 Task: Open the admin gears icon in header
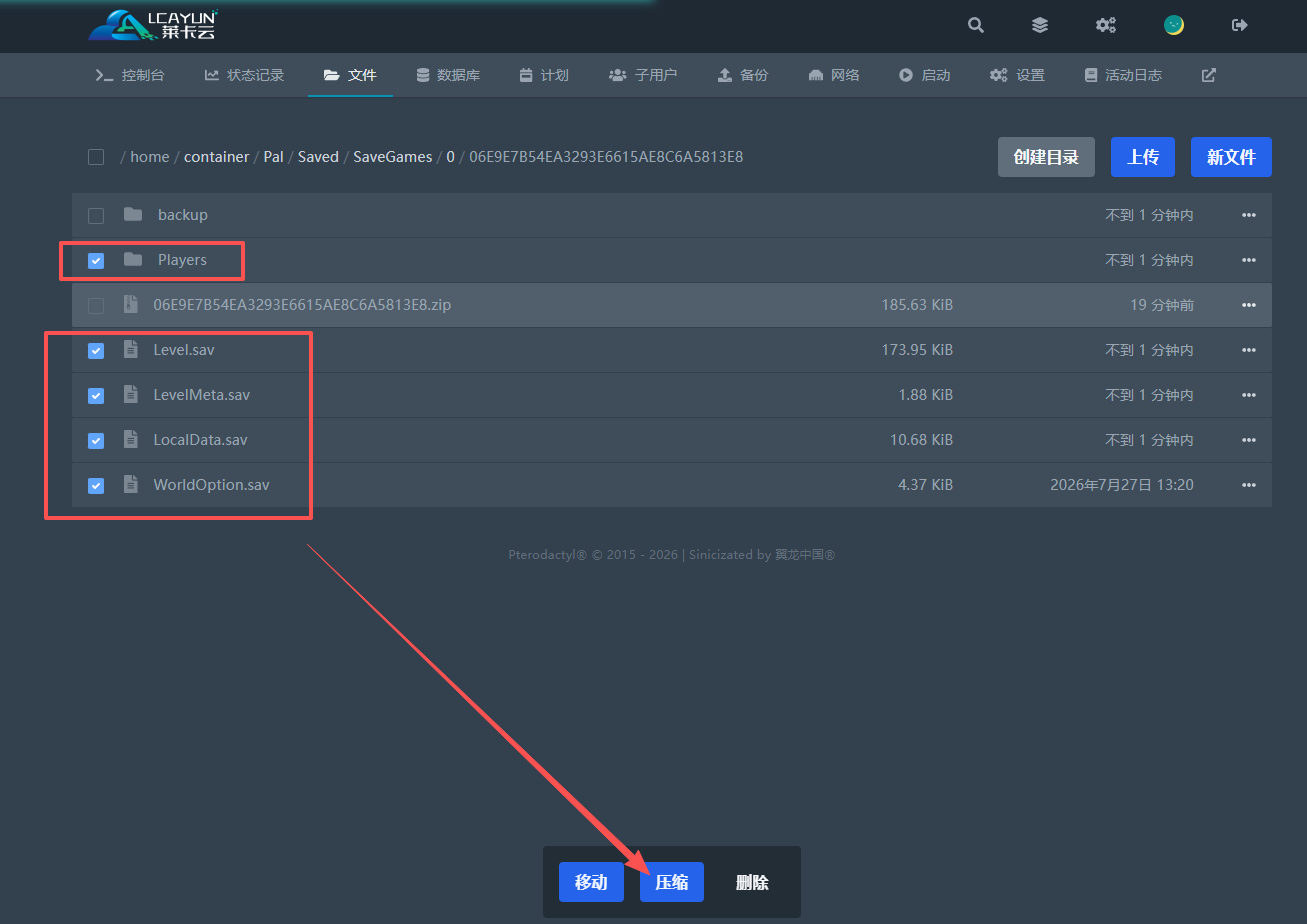1106,26
